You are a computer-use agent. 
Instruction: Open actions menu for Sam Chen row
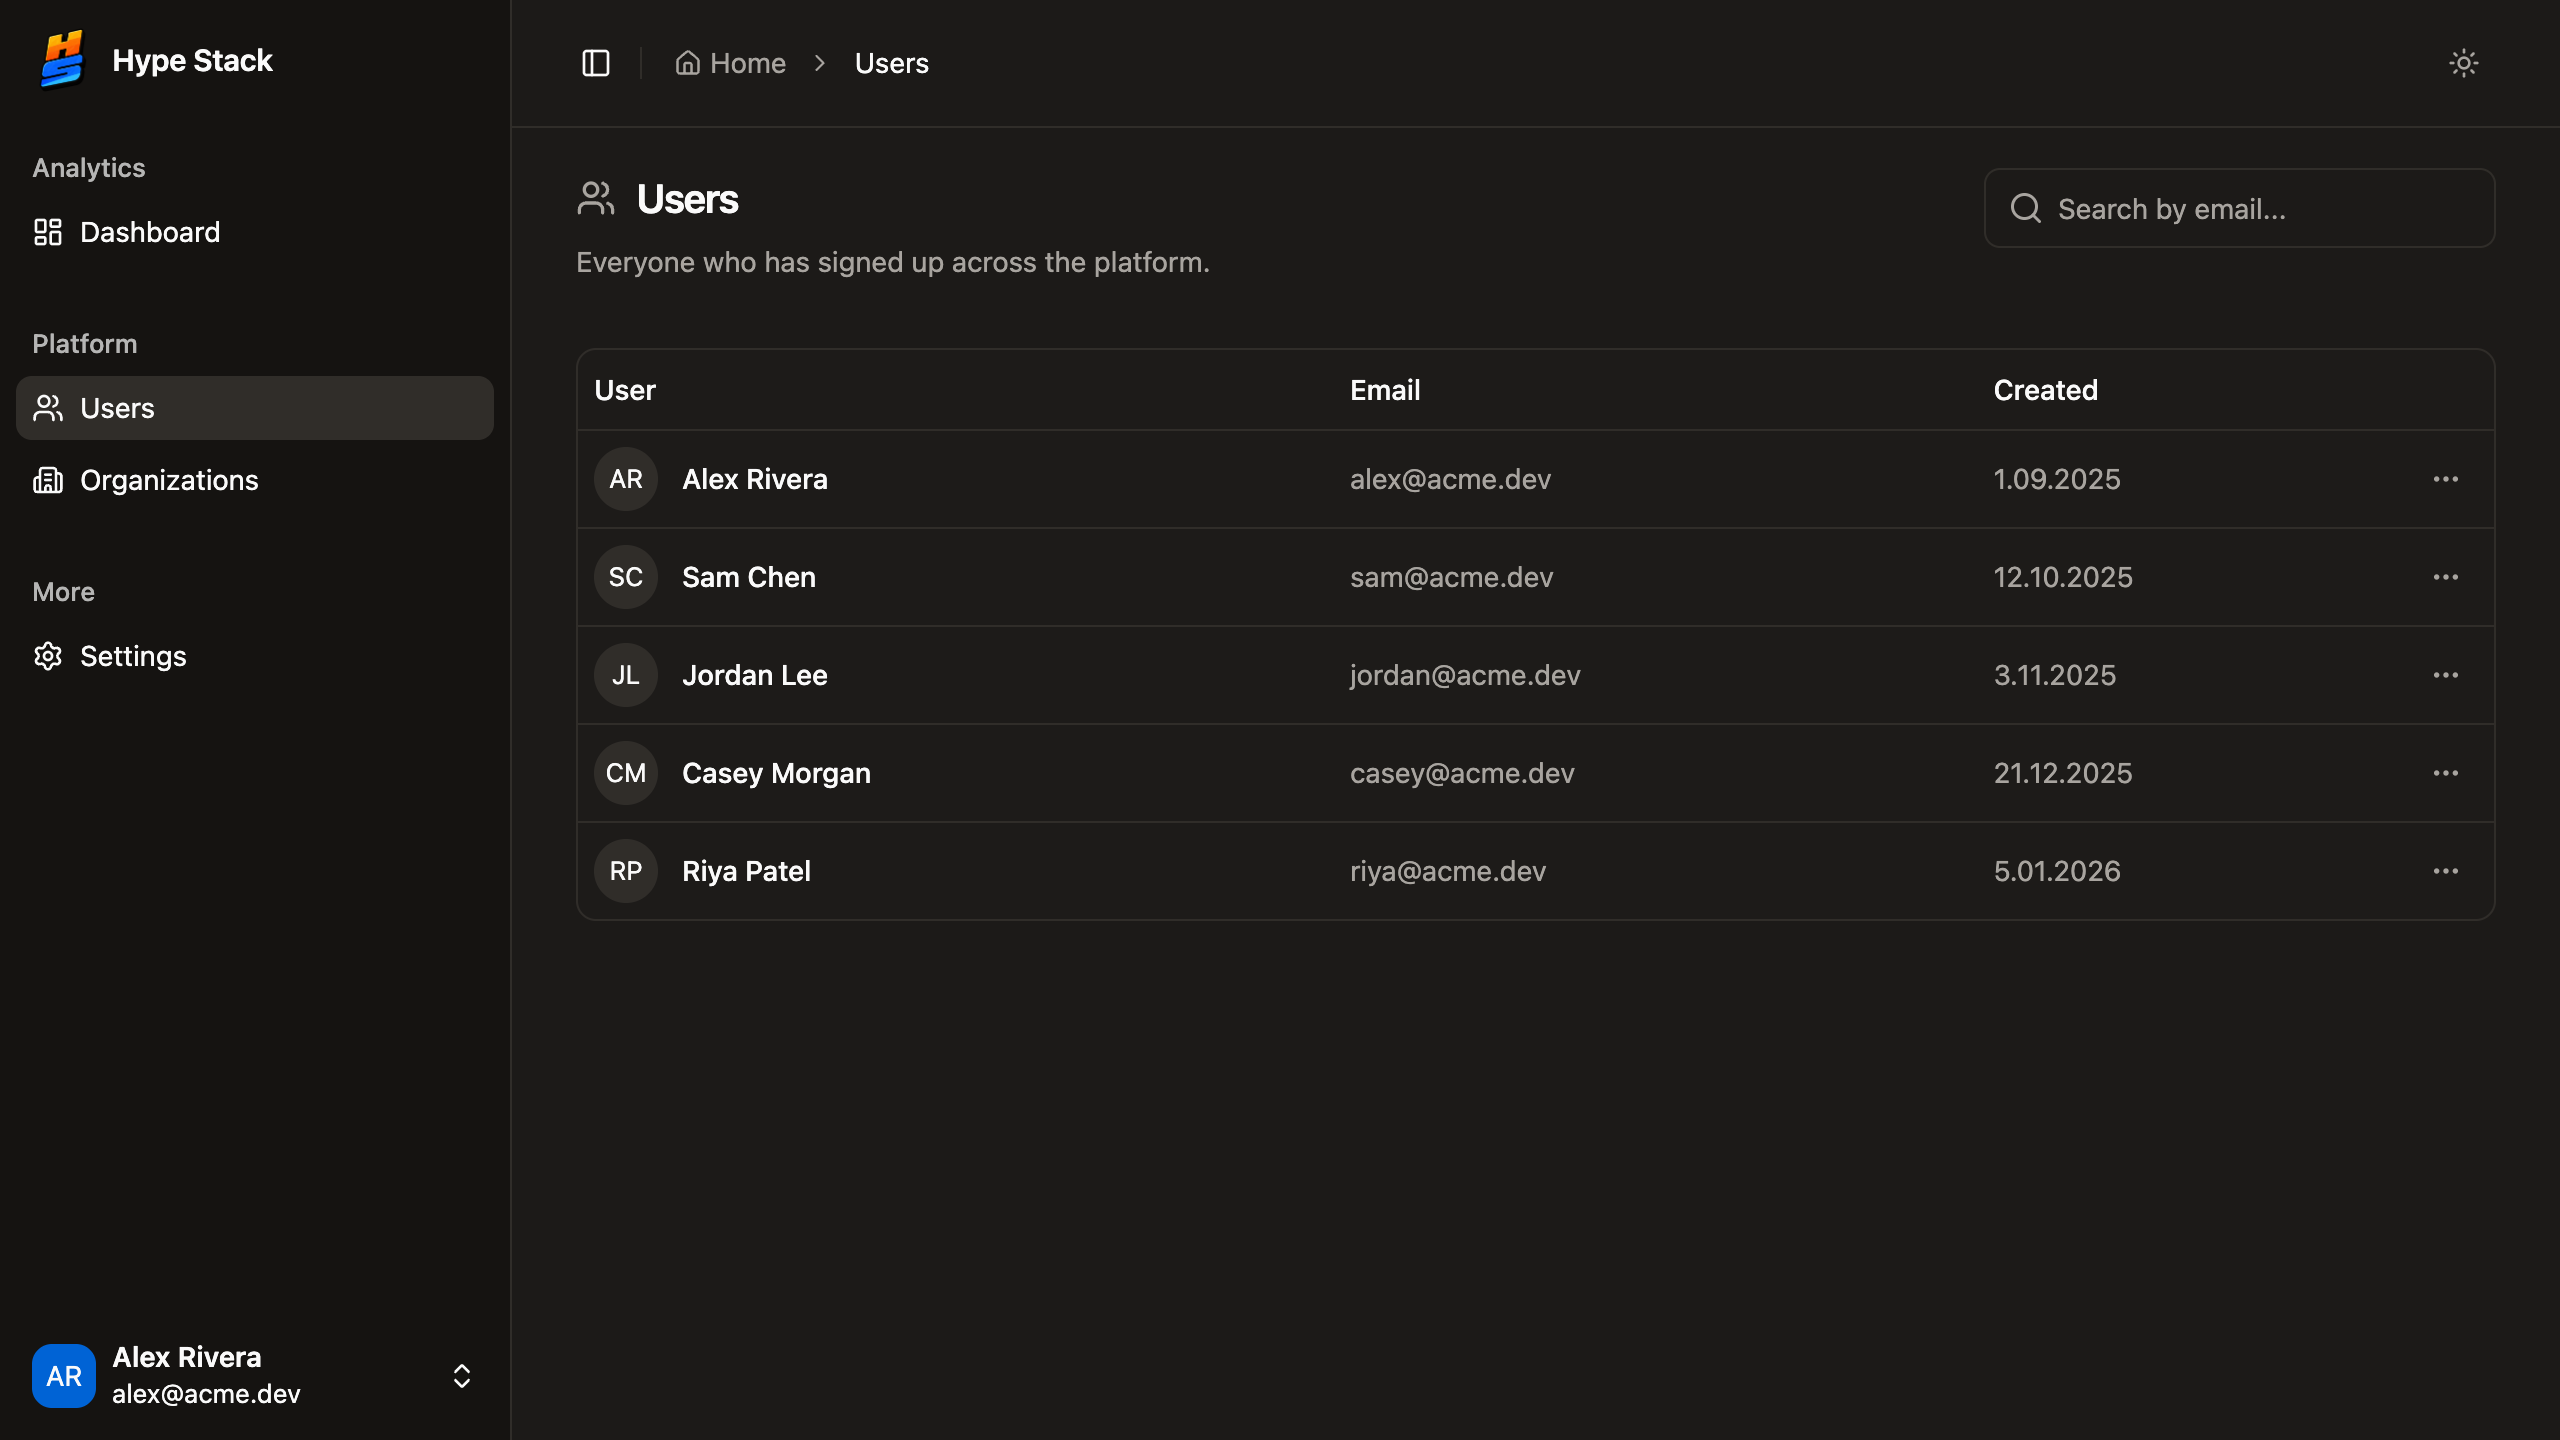(2446, 577)
